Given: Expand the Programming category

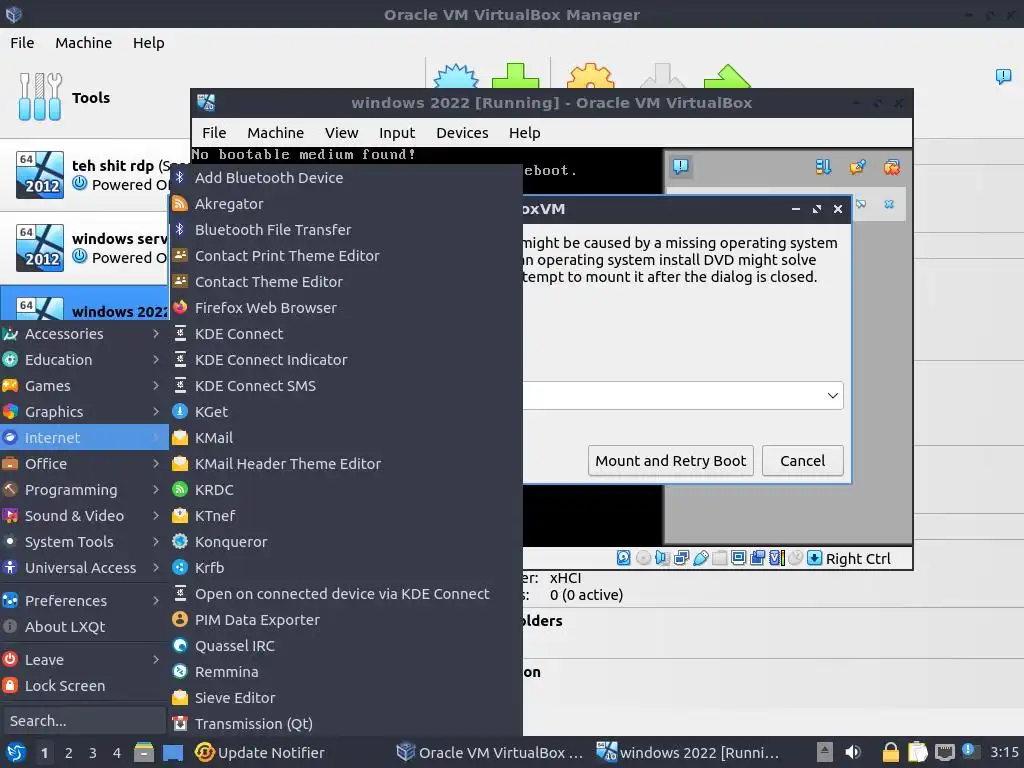Looking at the screenshot, I should click(84, 489).
